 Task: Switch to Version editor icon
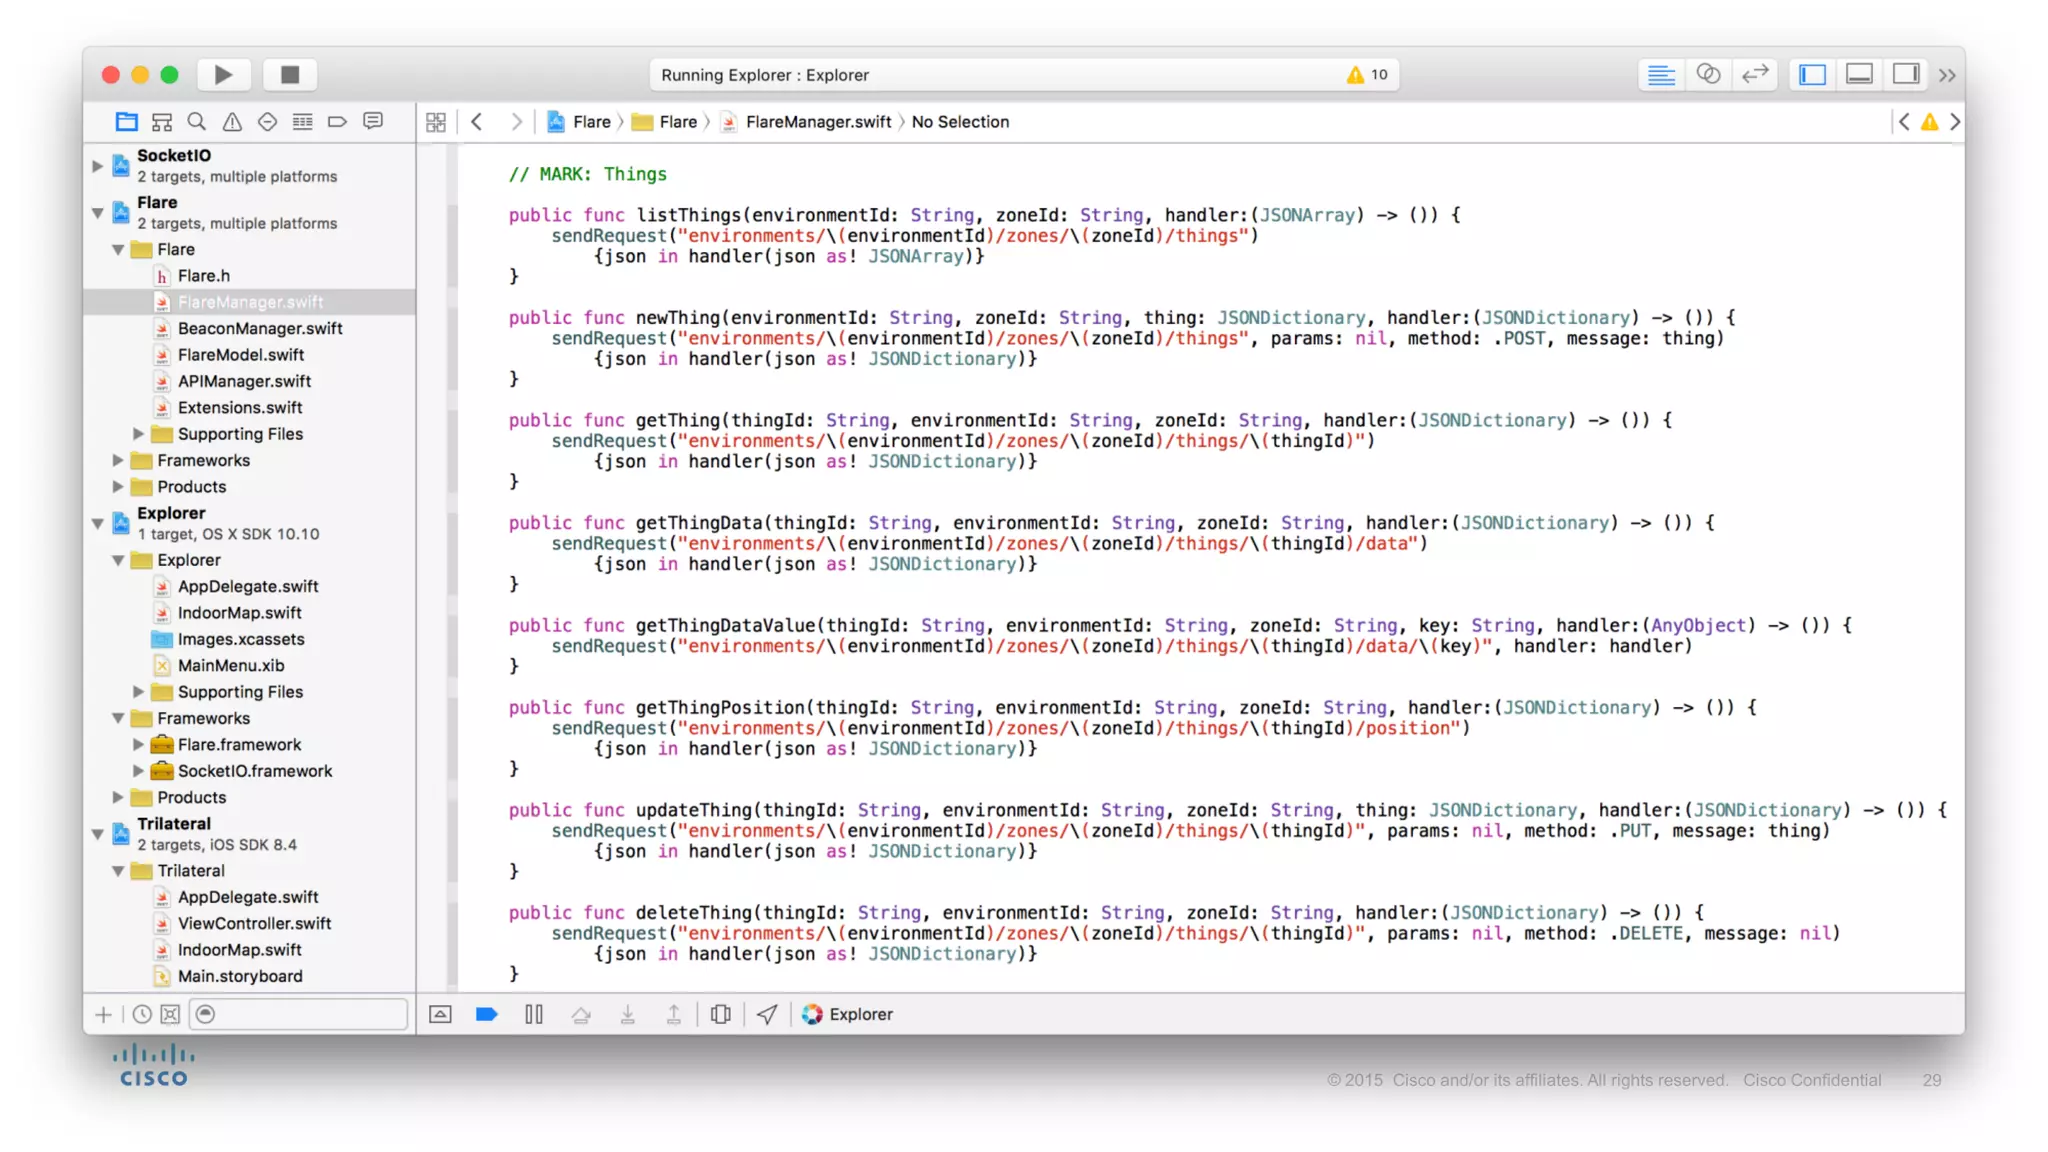point(1755,74)
